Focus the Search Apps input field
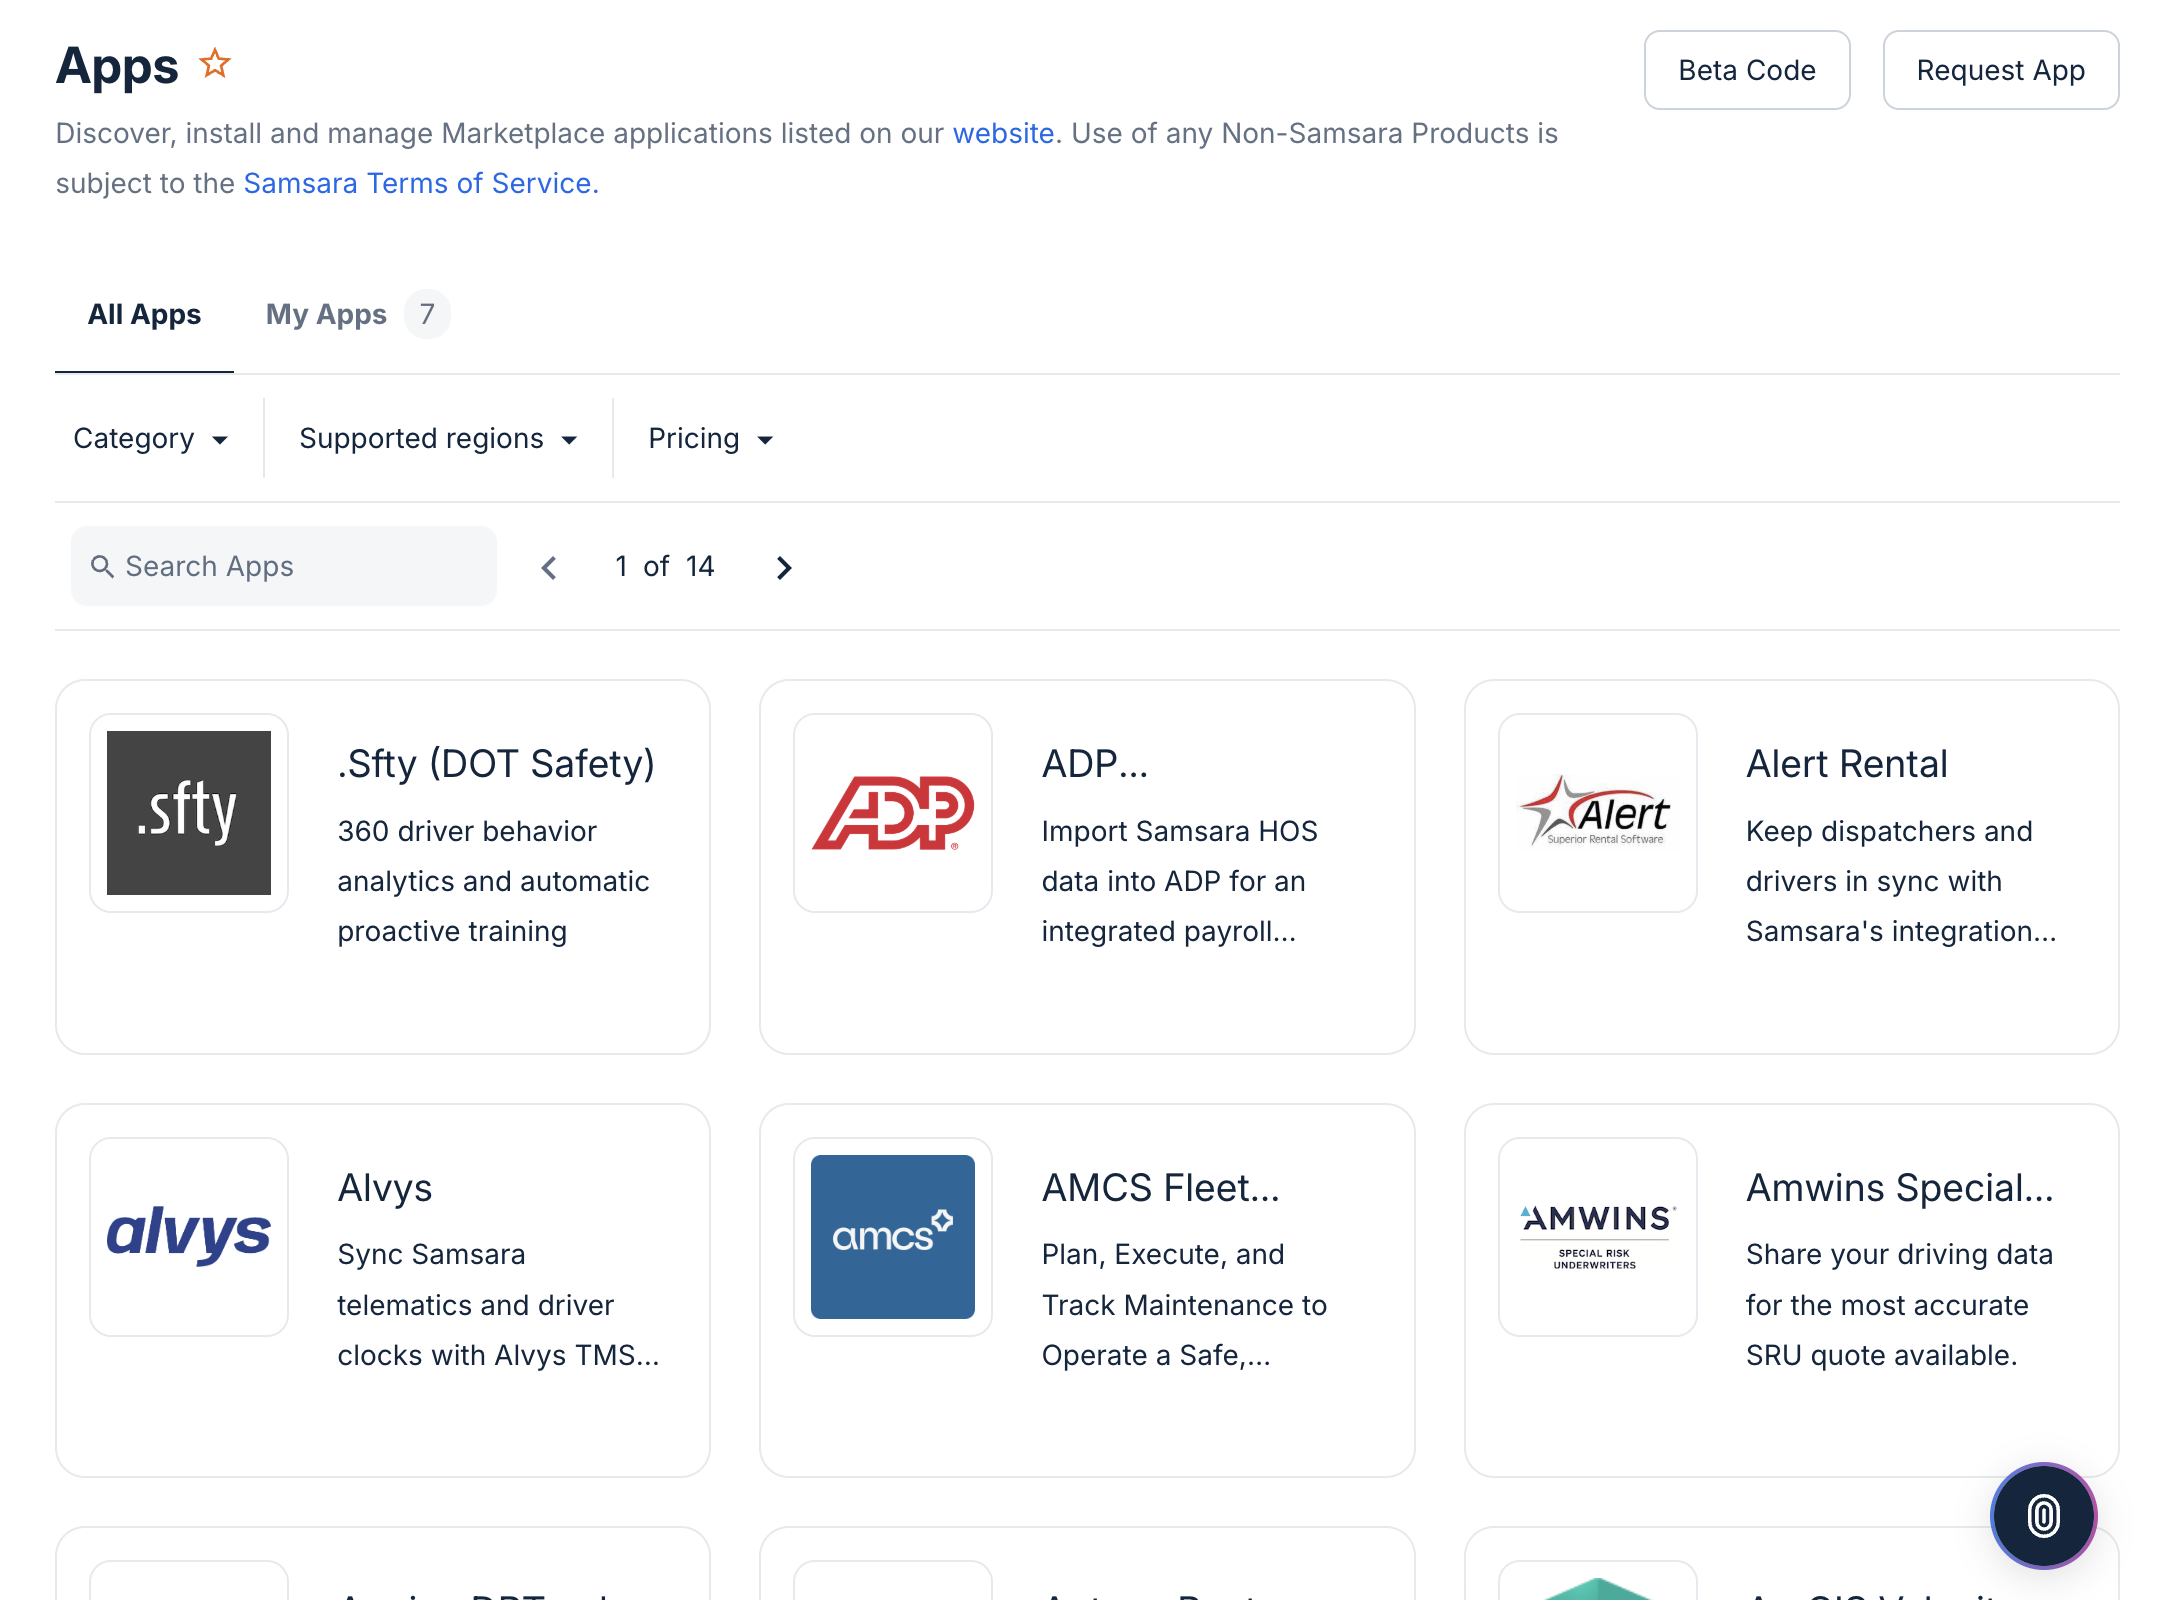The image size is (2174, 1600). [284, 566]
